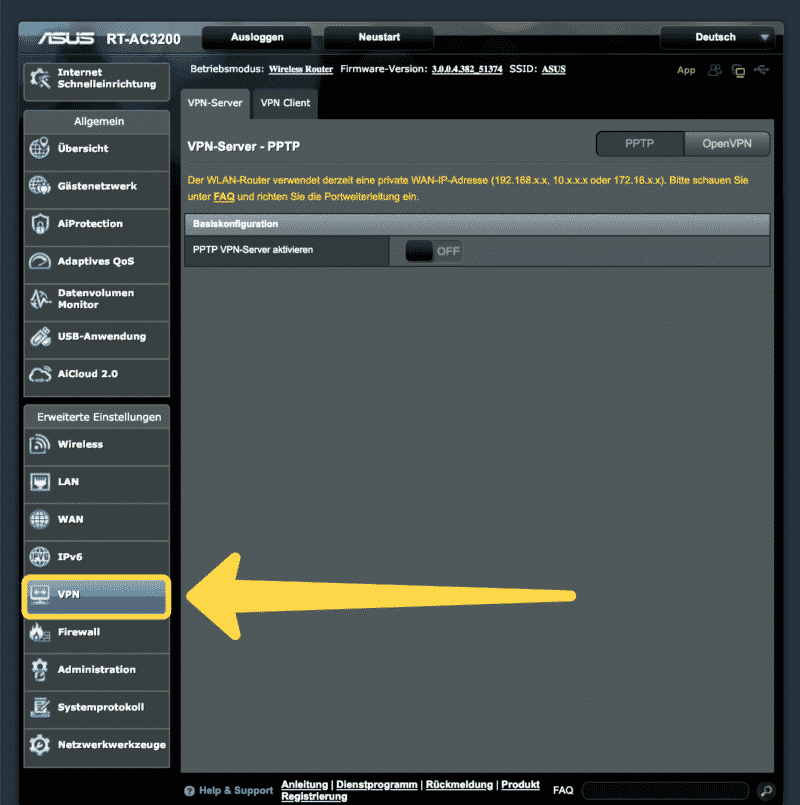Image resolution: width=800 pixels, height=805 pixels.
Task: Open the Deutsch language dropdown
Action: click(717, 37)
